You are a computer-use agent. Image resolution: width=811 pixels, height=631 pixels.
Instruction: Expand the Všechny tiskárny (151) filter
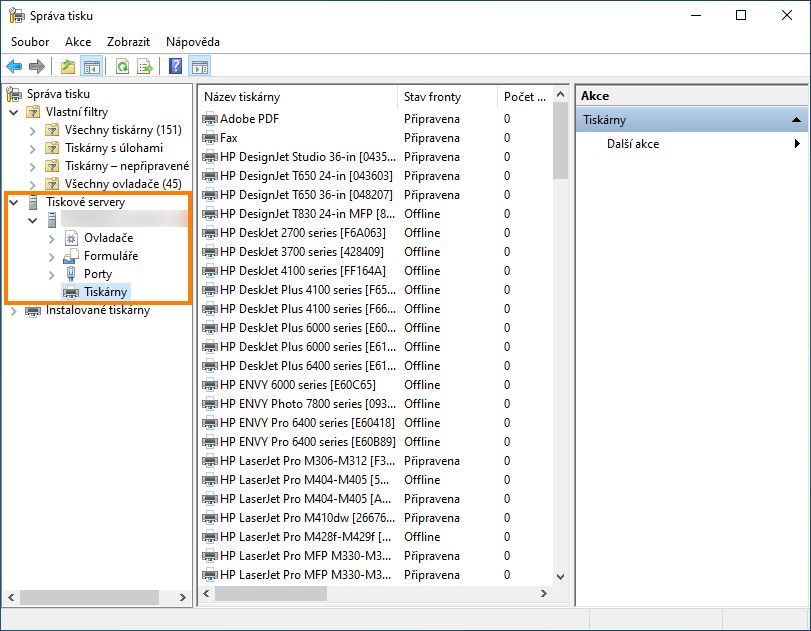click(33, 130)
